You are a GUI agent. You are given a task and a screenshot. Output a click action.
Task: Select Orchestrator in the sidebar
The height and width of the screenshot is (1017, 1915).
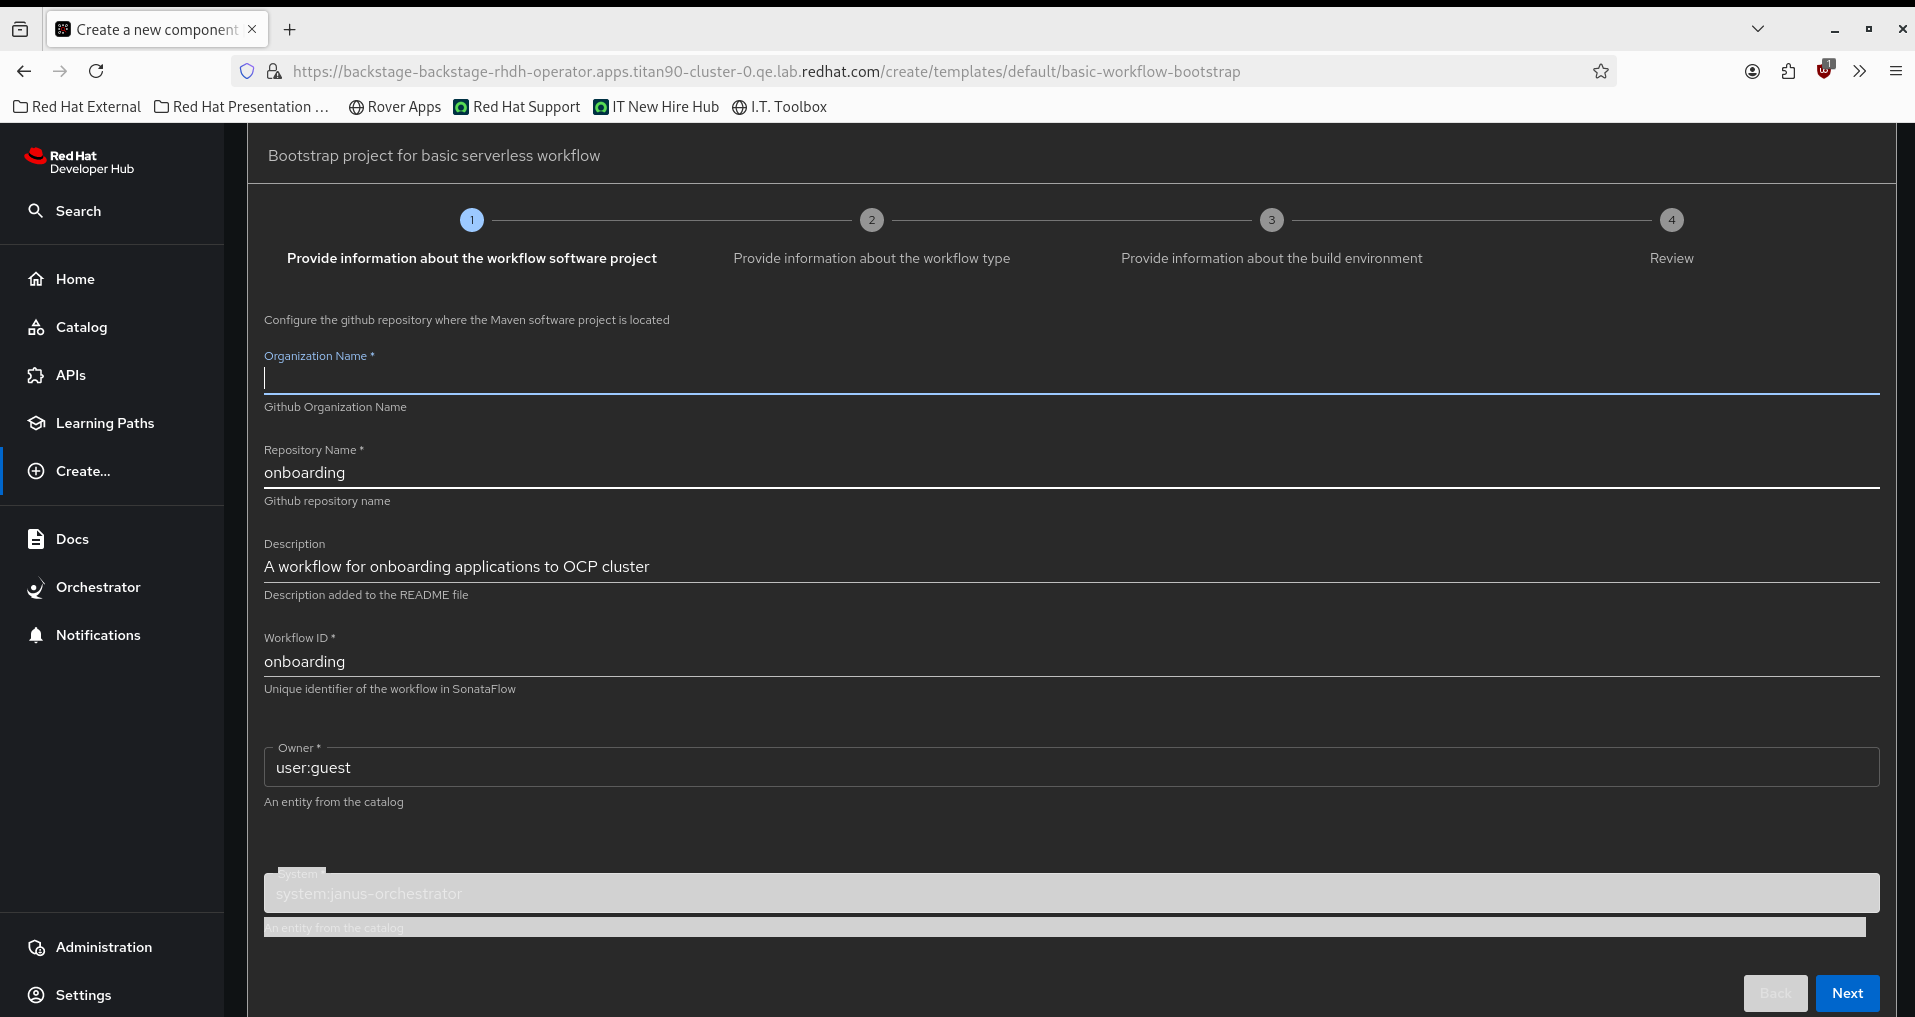(x=98, y=587)
